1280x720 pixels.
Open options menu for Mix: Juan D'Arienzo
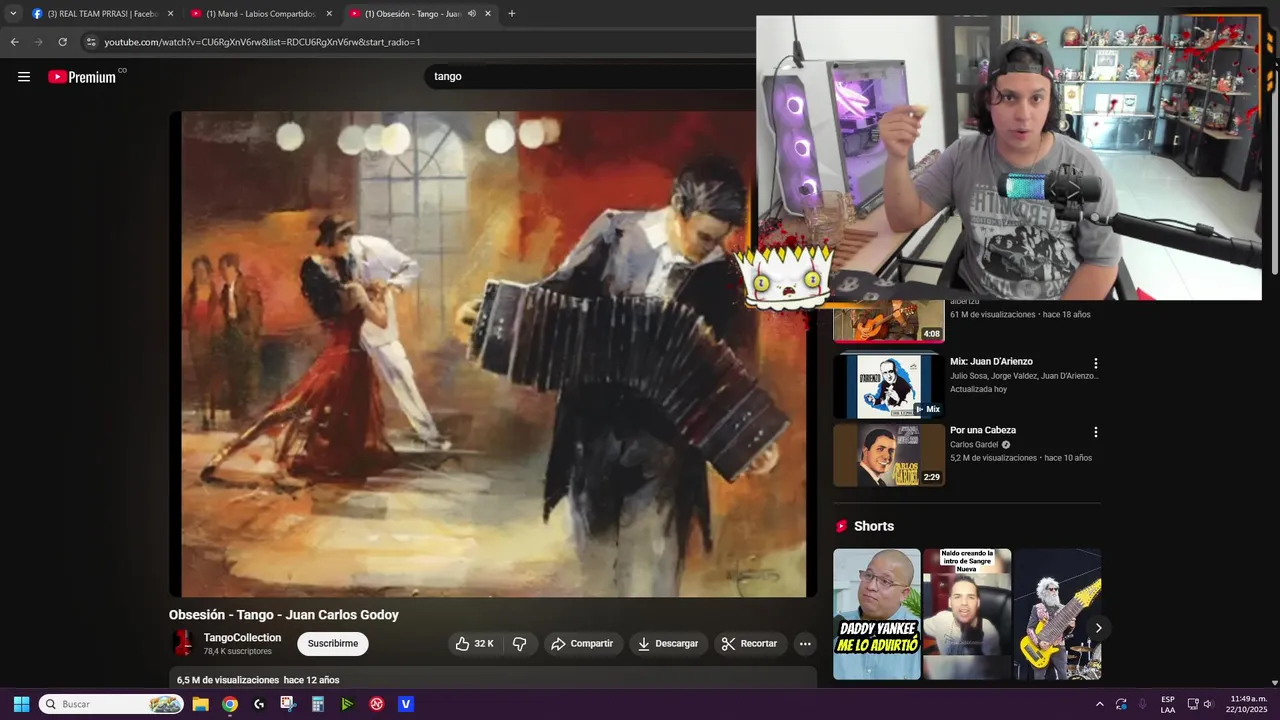1095,364
